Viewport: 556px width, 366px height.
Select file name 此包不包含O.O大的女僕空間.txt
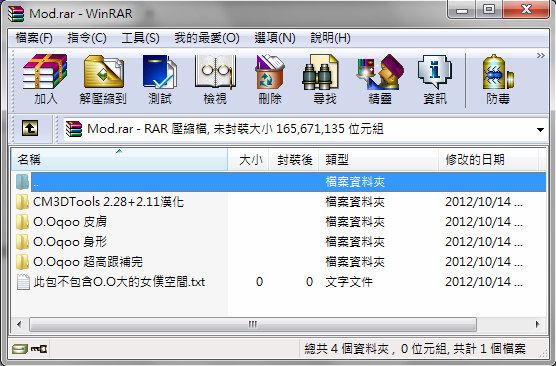pos(119,282)
